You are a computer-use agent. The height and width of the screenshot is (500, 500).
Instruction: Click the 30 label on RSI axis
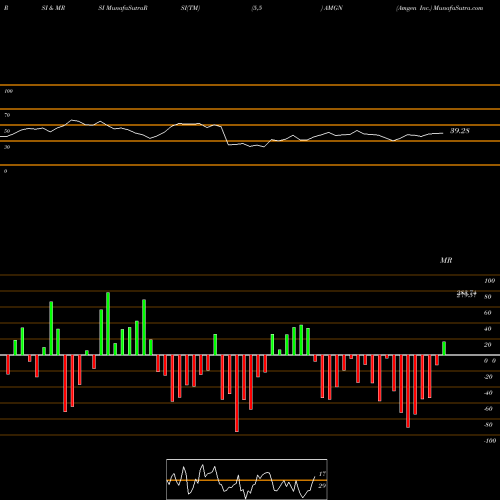pos(7,147)
